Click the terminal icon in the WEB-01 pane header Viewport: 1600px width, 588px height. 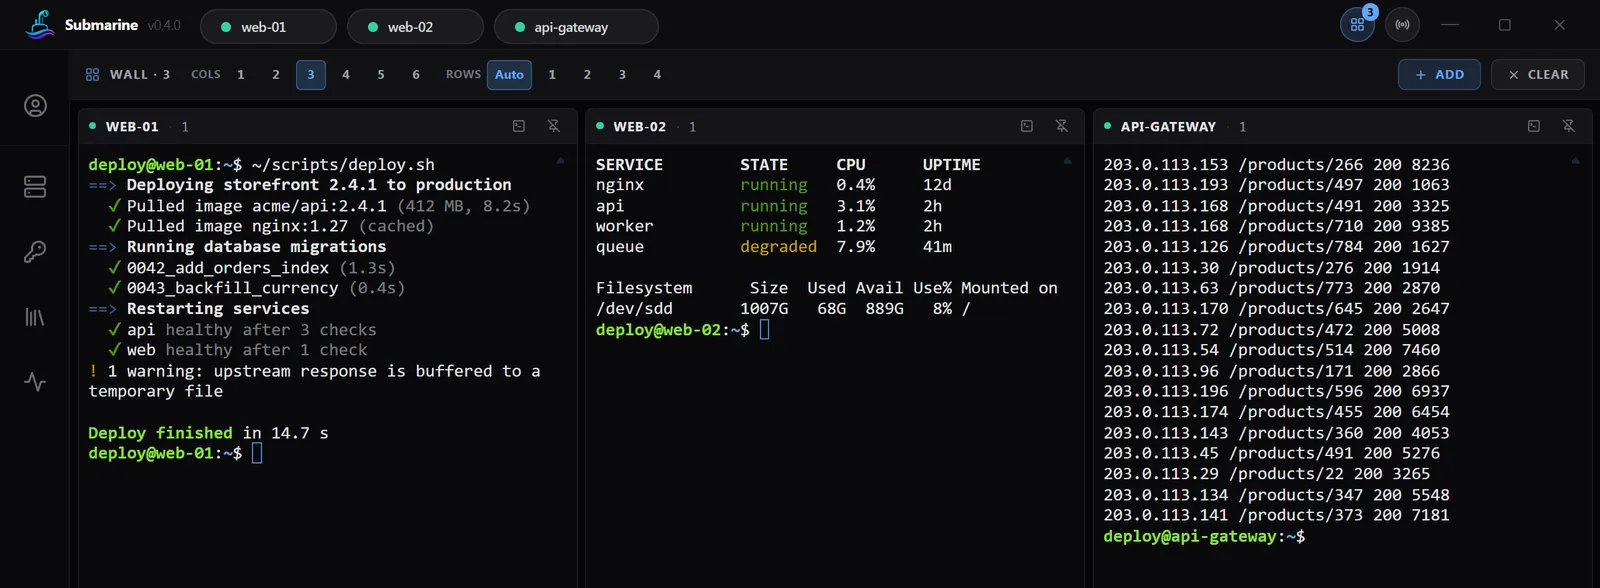coord(519,126)
